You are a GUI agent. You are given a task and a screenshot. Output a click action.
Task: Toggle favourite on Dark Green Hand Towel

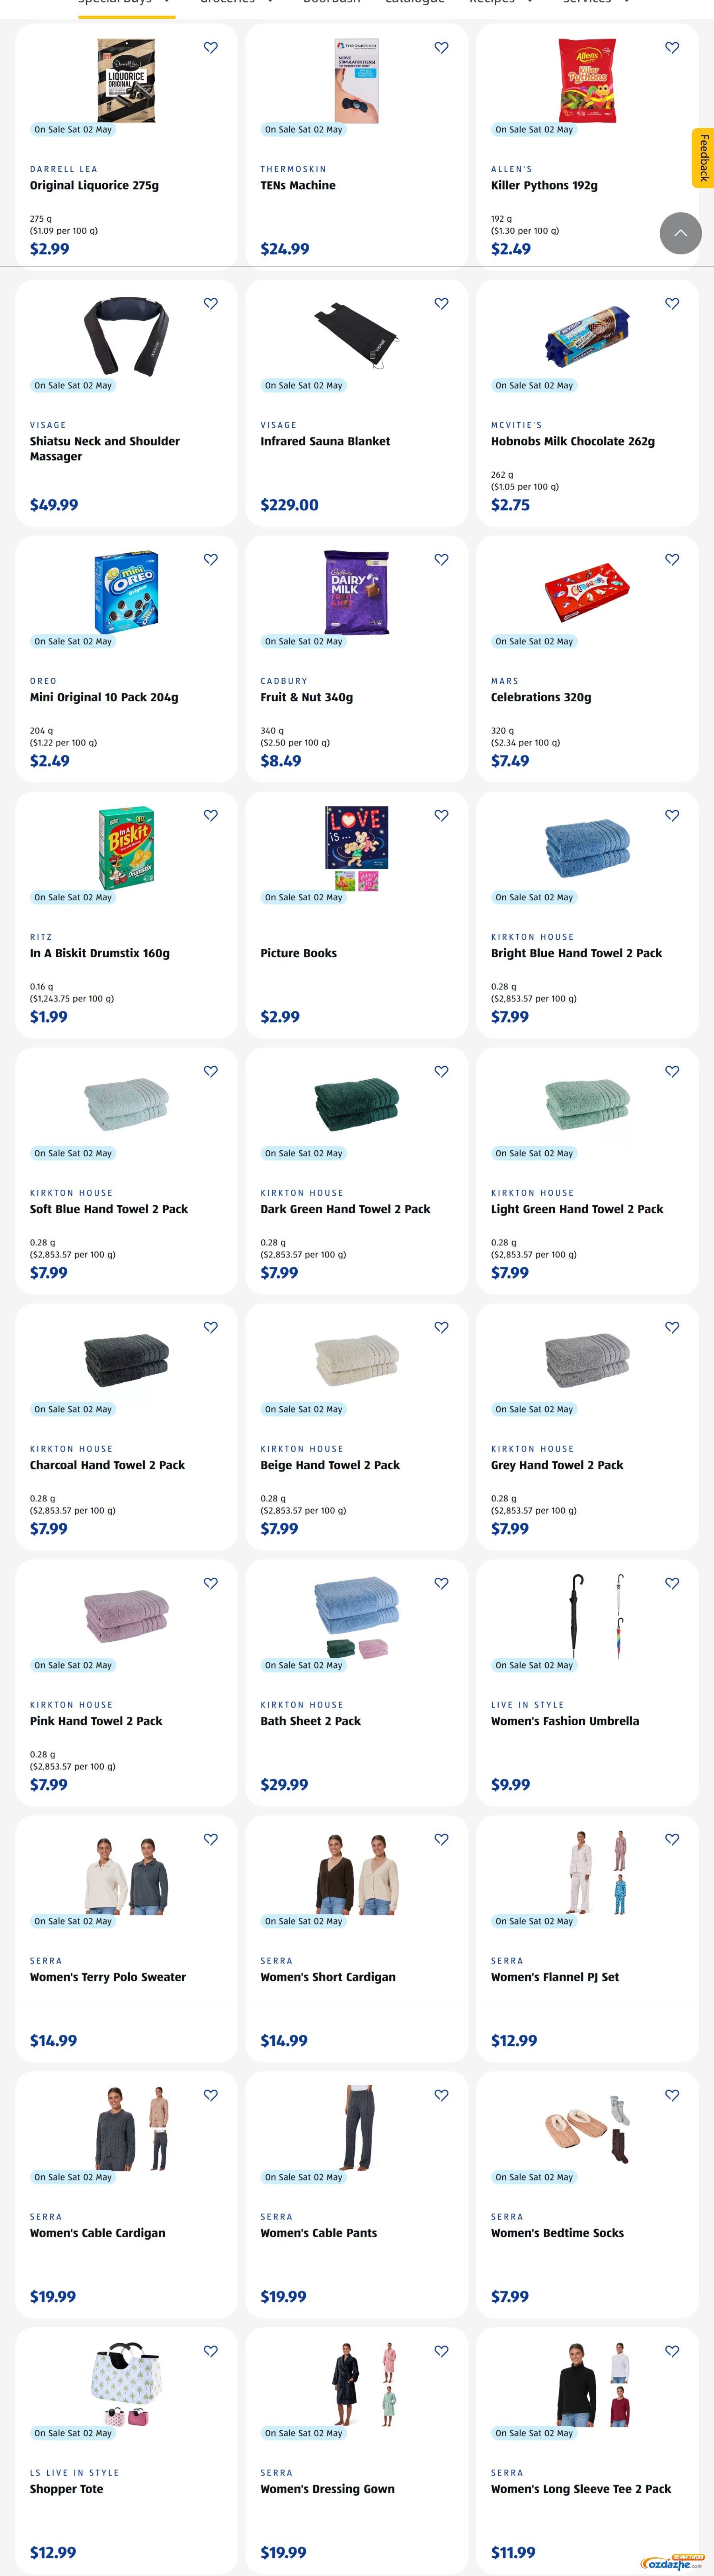click(441, 1072)
